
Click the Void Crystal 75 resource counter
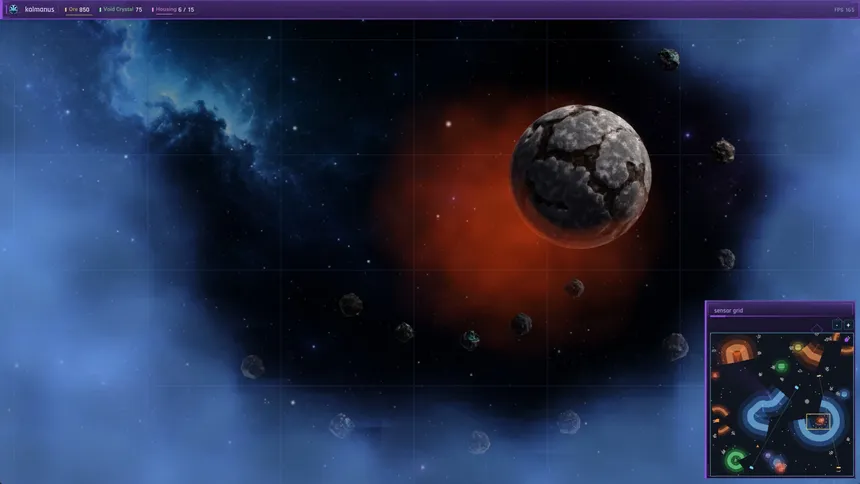(121, 9)
